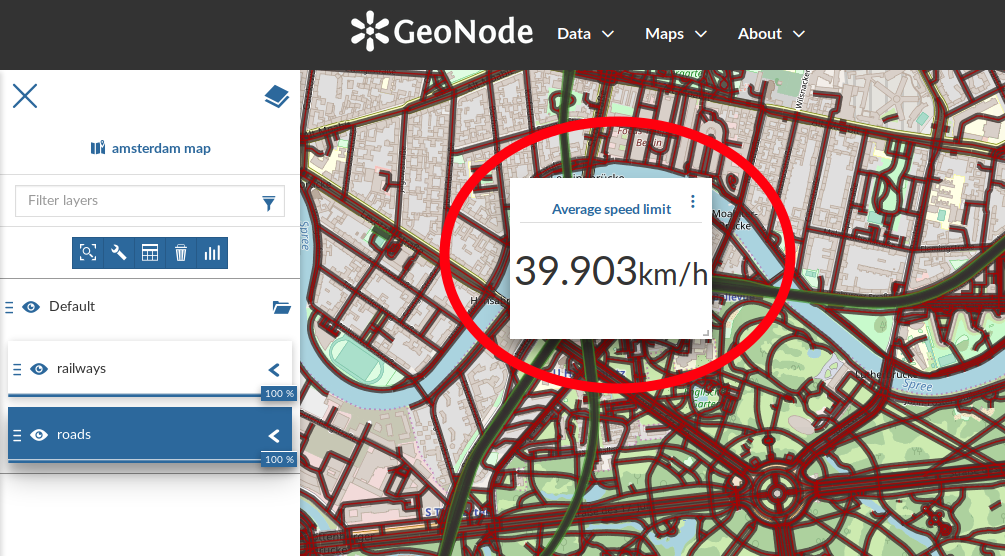Toggle roads layer visibility
This screenshot has height=556, width=1005.
39,435
